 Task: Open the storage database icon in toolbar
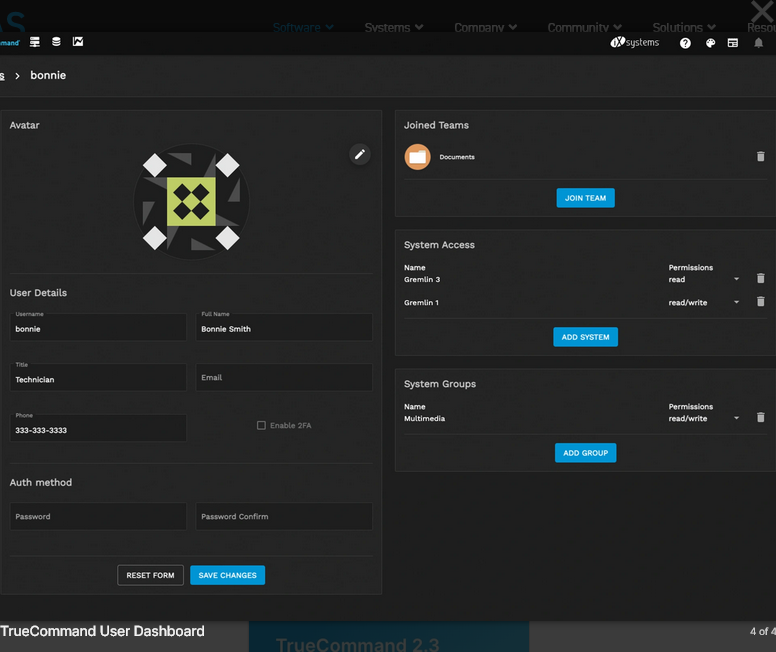(56, 42)
